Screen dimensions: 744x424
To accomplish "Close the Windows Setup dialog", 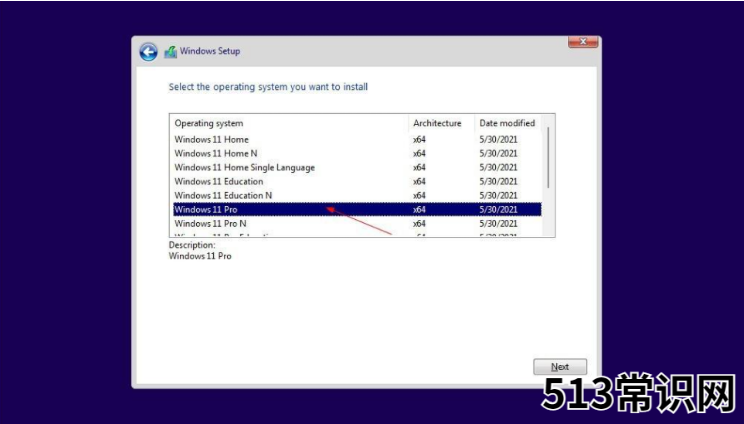I will pyautogui.click(x=583, y=42).
